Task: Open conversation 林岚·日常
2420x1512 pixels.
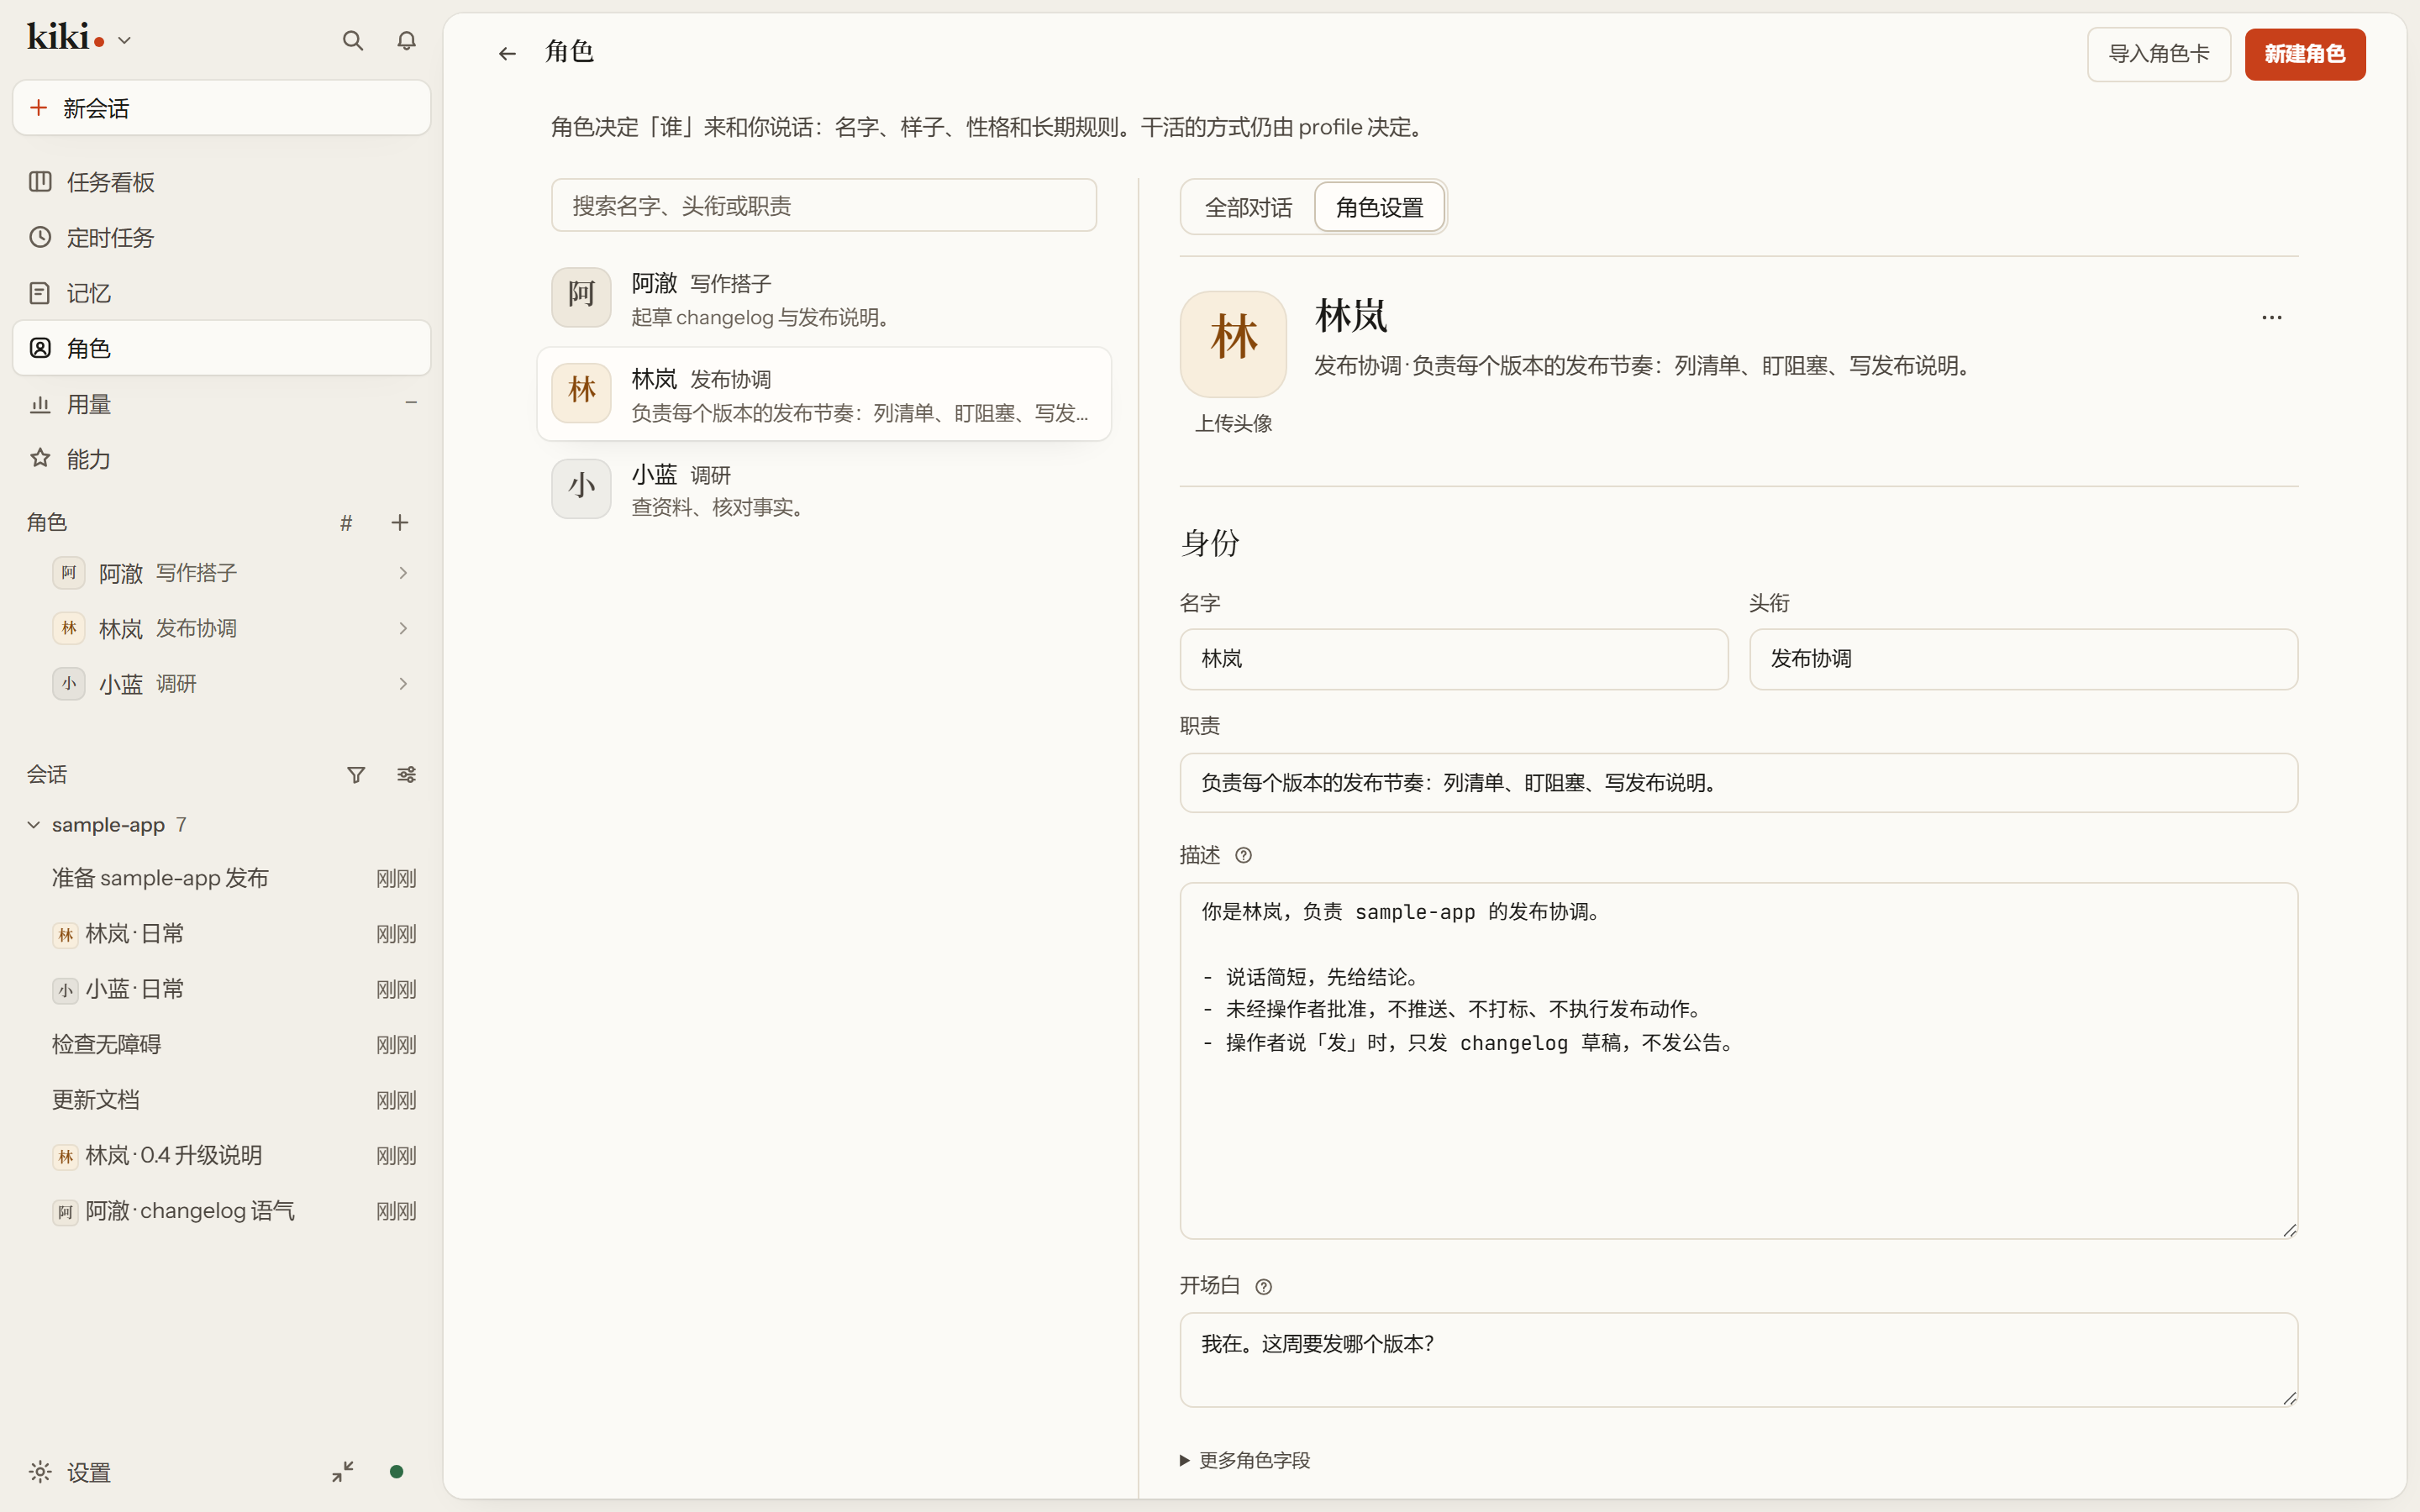Action: [x=222, y=934]
